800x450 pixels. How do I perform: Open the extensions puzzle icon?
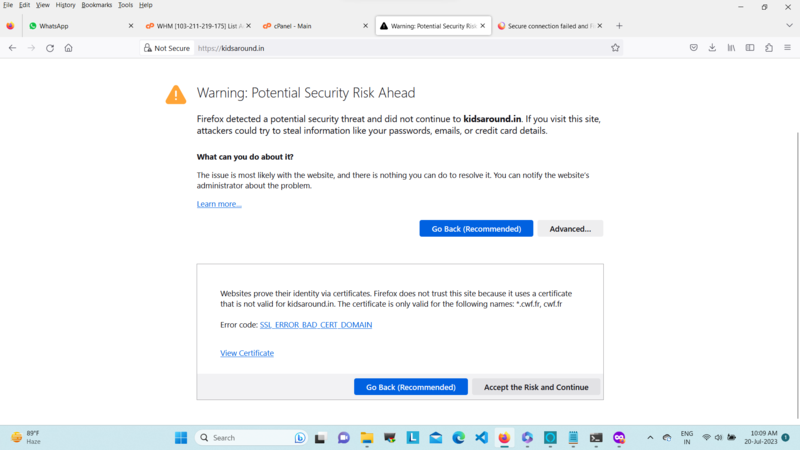[769, 47]
